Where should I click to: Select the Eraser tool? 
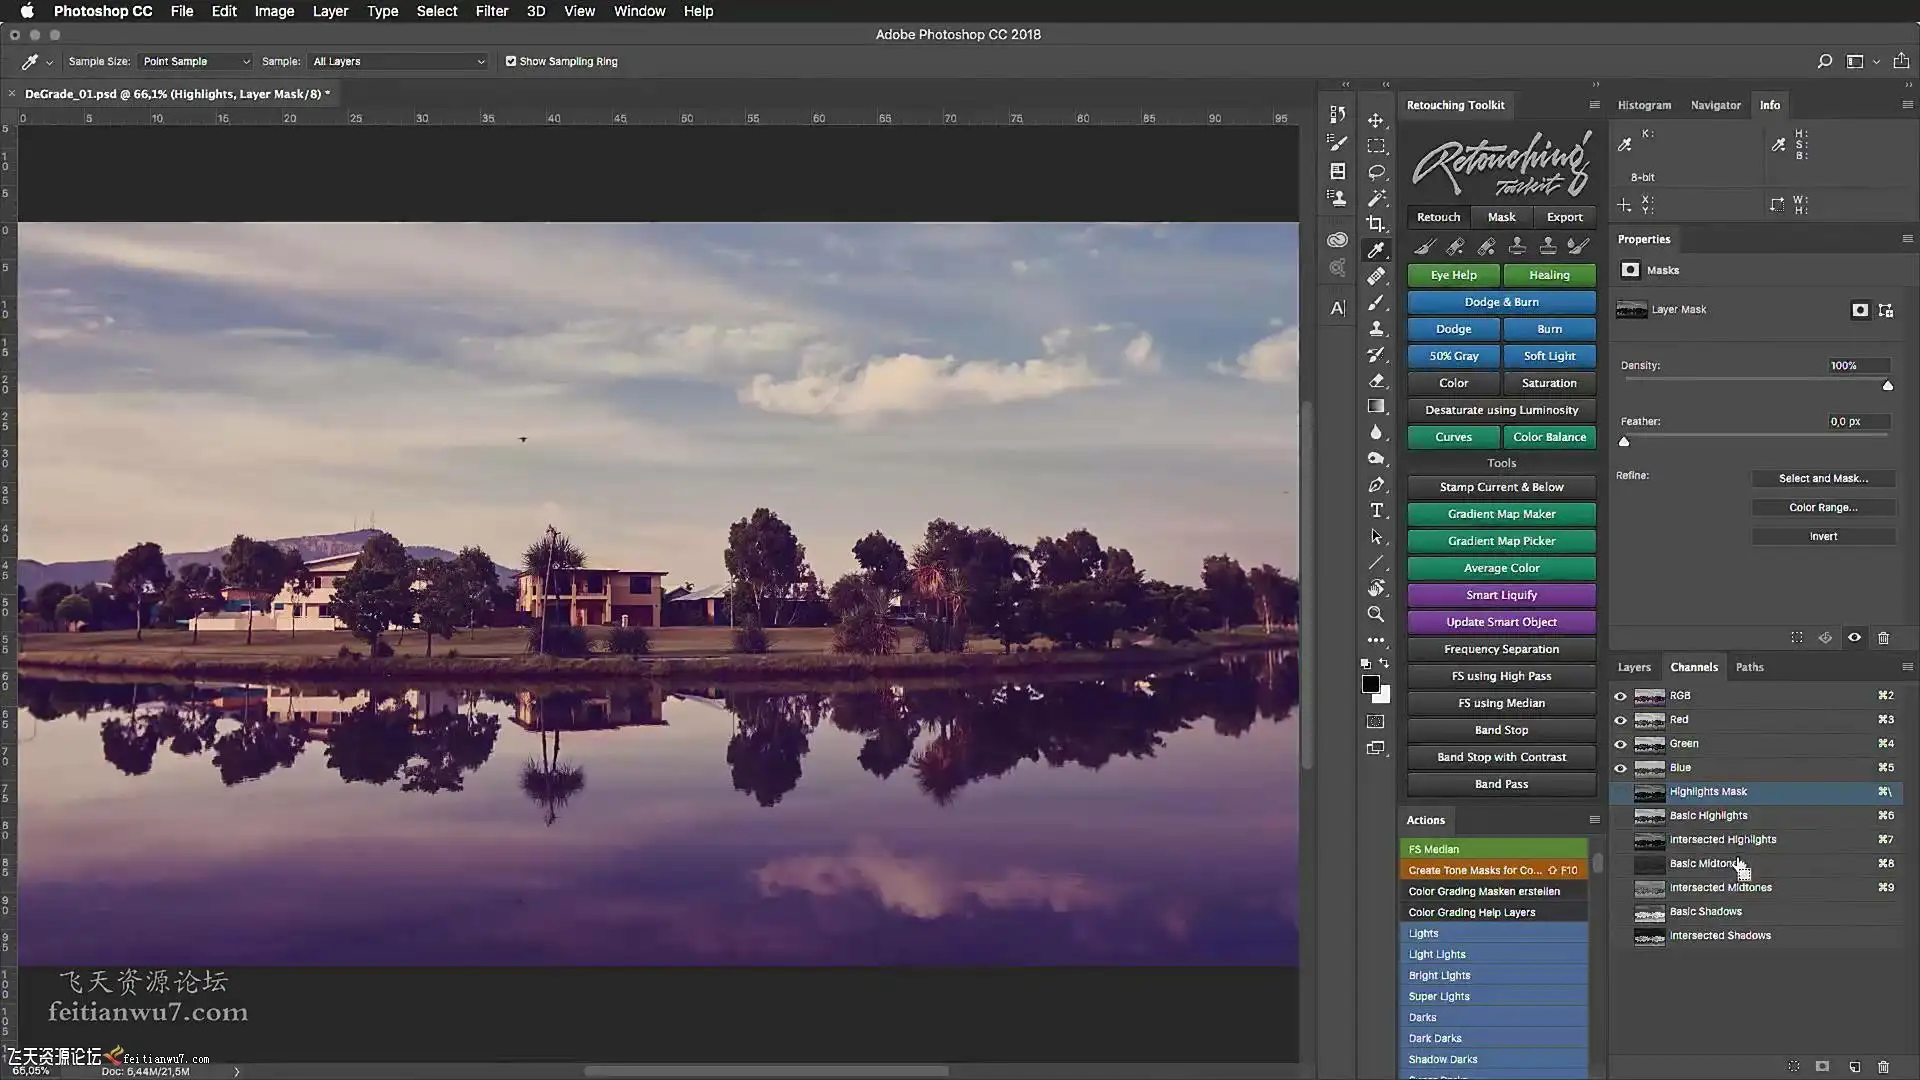point(1376,380)
